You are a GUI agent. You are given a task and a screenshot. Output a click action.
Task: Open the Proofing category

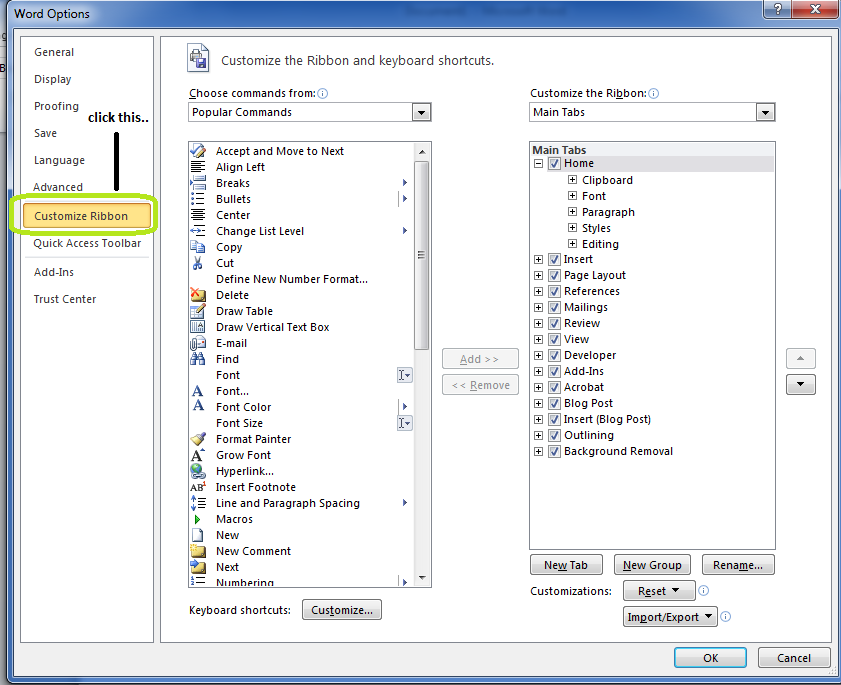tap(56, 106)
